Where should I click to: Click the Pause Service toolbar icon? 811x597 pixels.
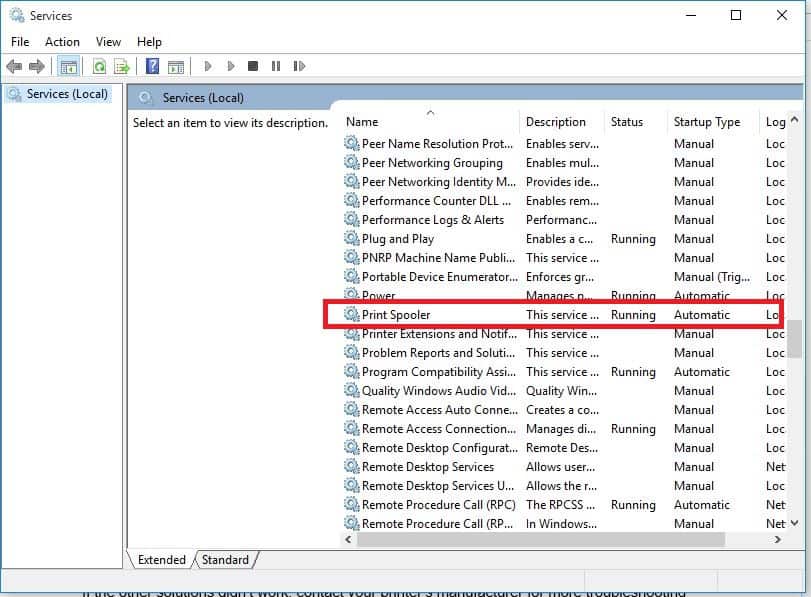pos(275,67)
